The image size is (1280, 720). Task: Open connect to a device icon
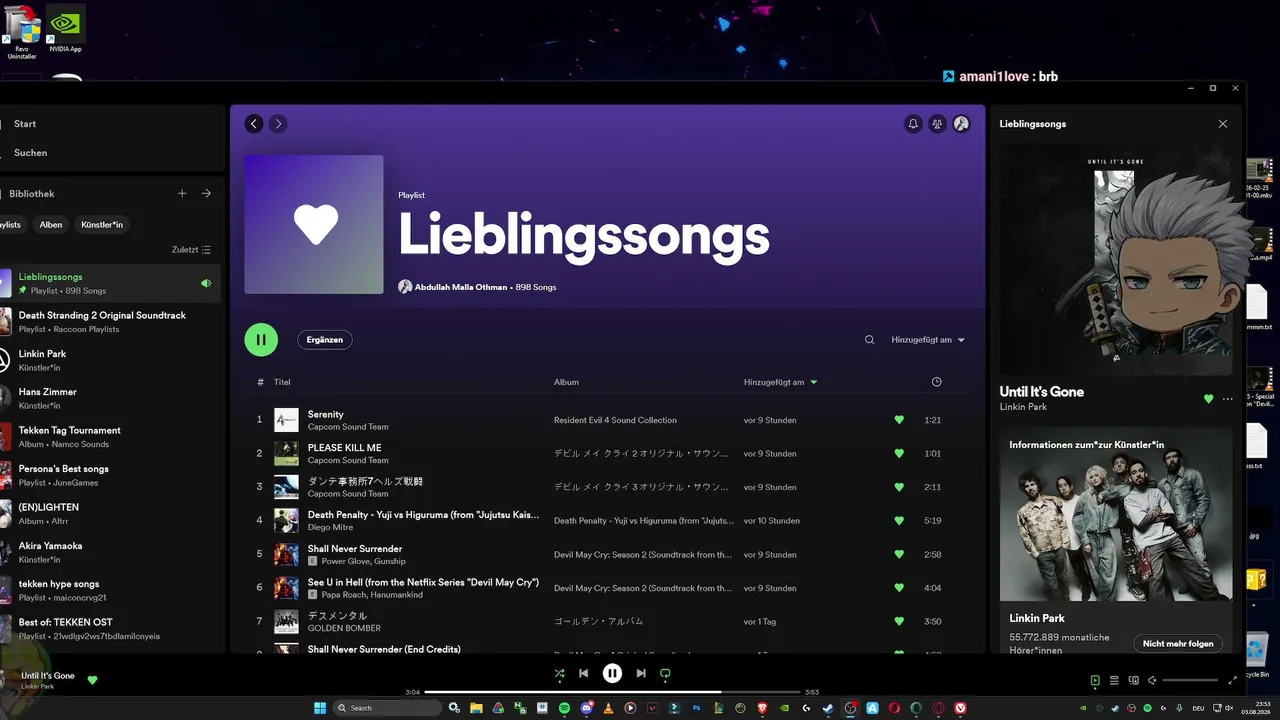[1134, 681]
